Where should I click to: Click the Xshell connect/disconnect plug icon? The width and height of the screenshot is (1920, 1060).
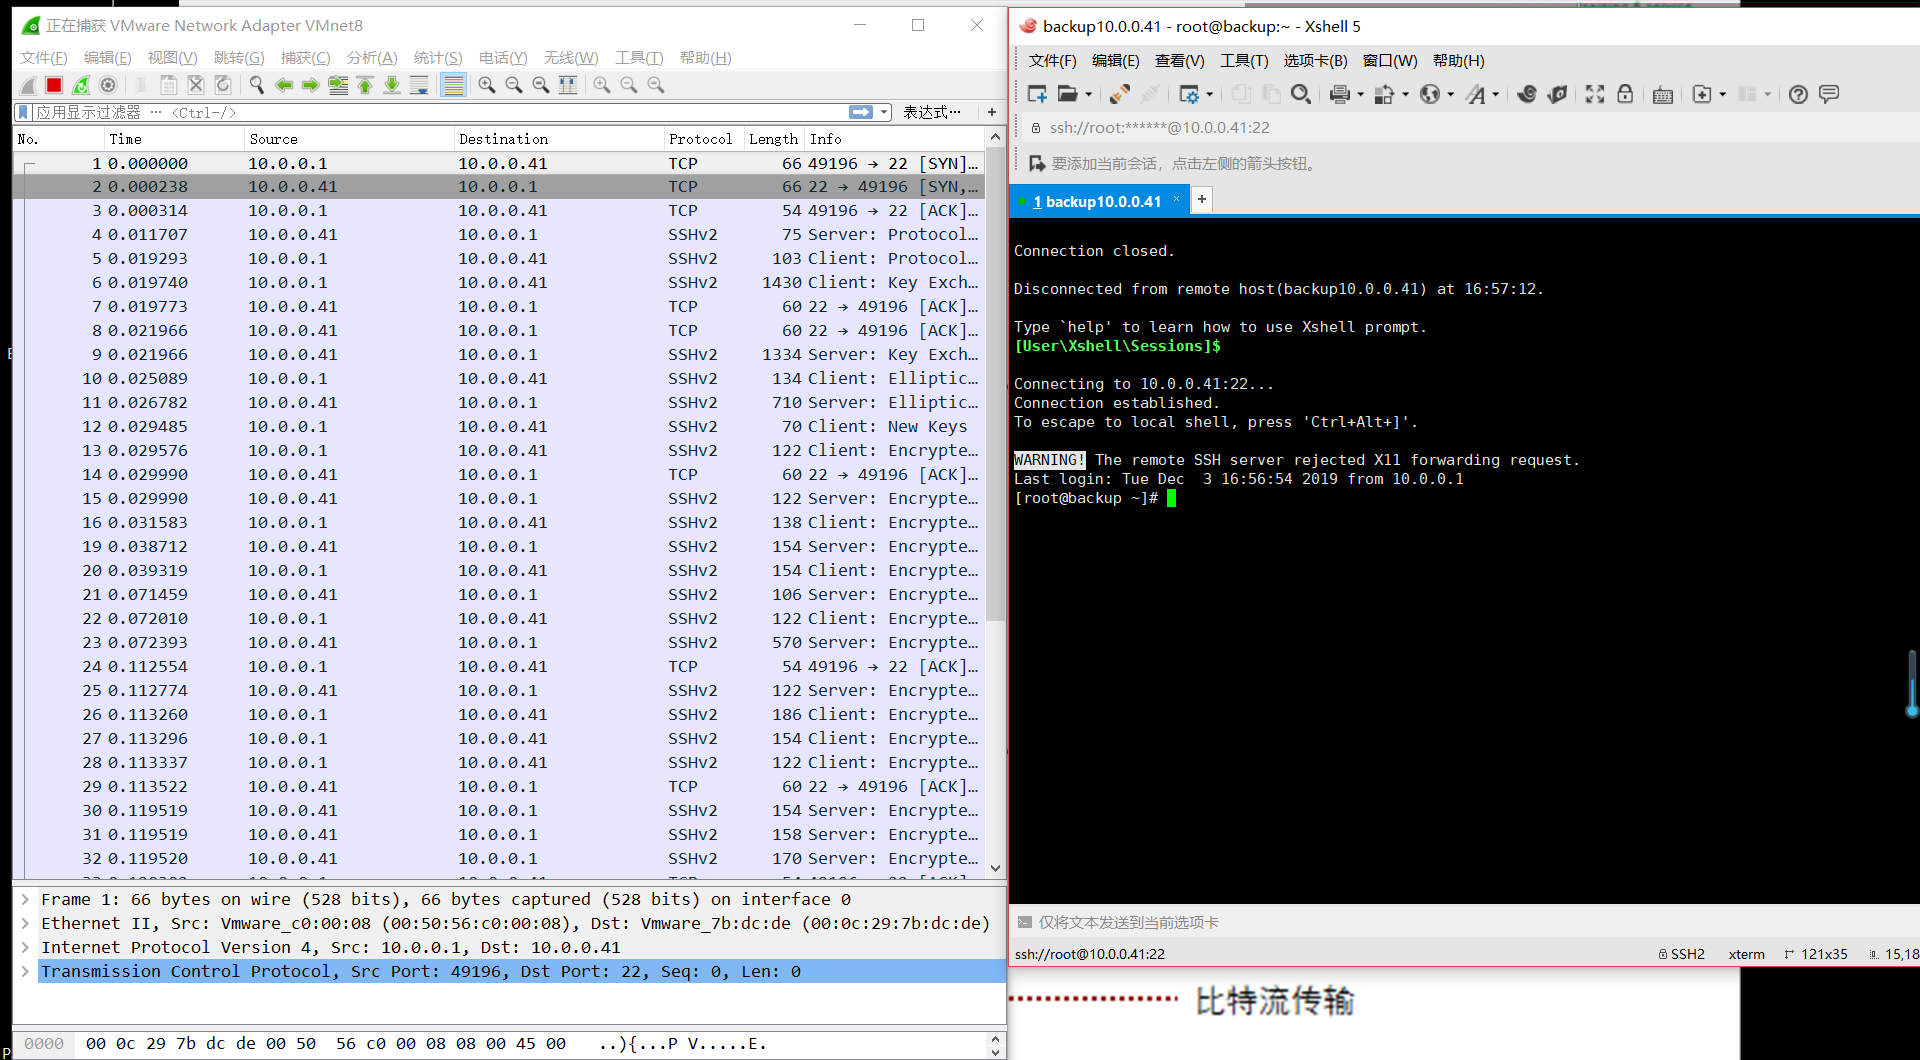[1120, 94]
